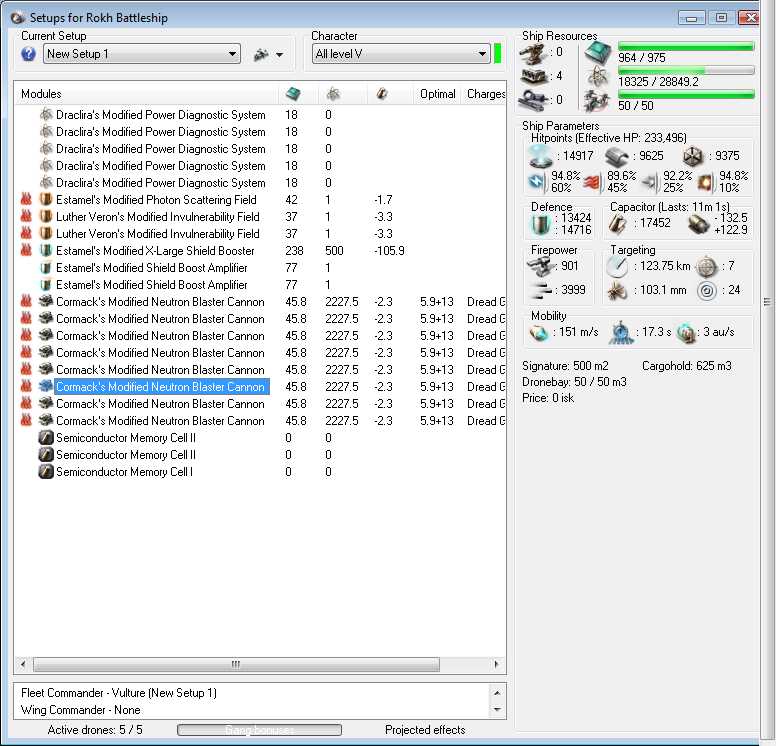Click the module list scroll-right arrow

click(x=496, y=664)
